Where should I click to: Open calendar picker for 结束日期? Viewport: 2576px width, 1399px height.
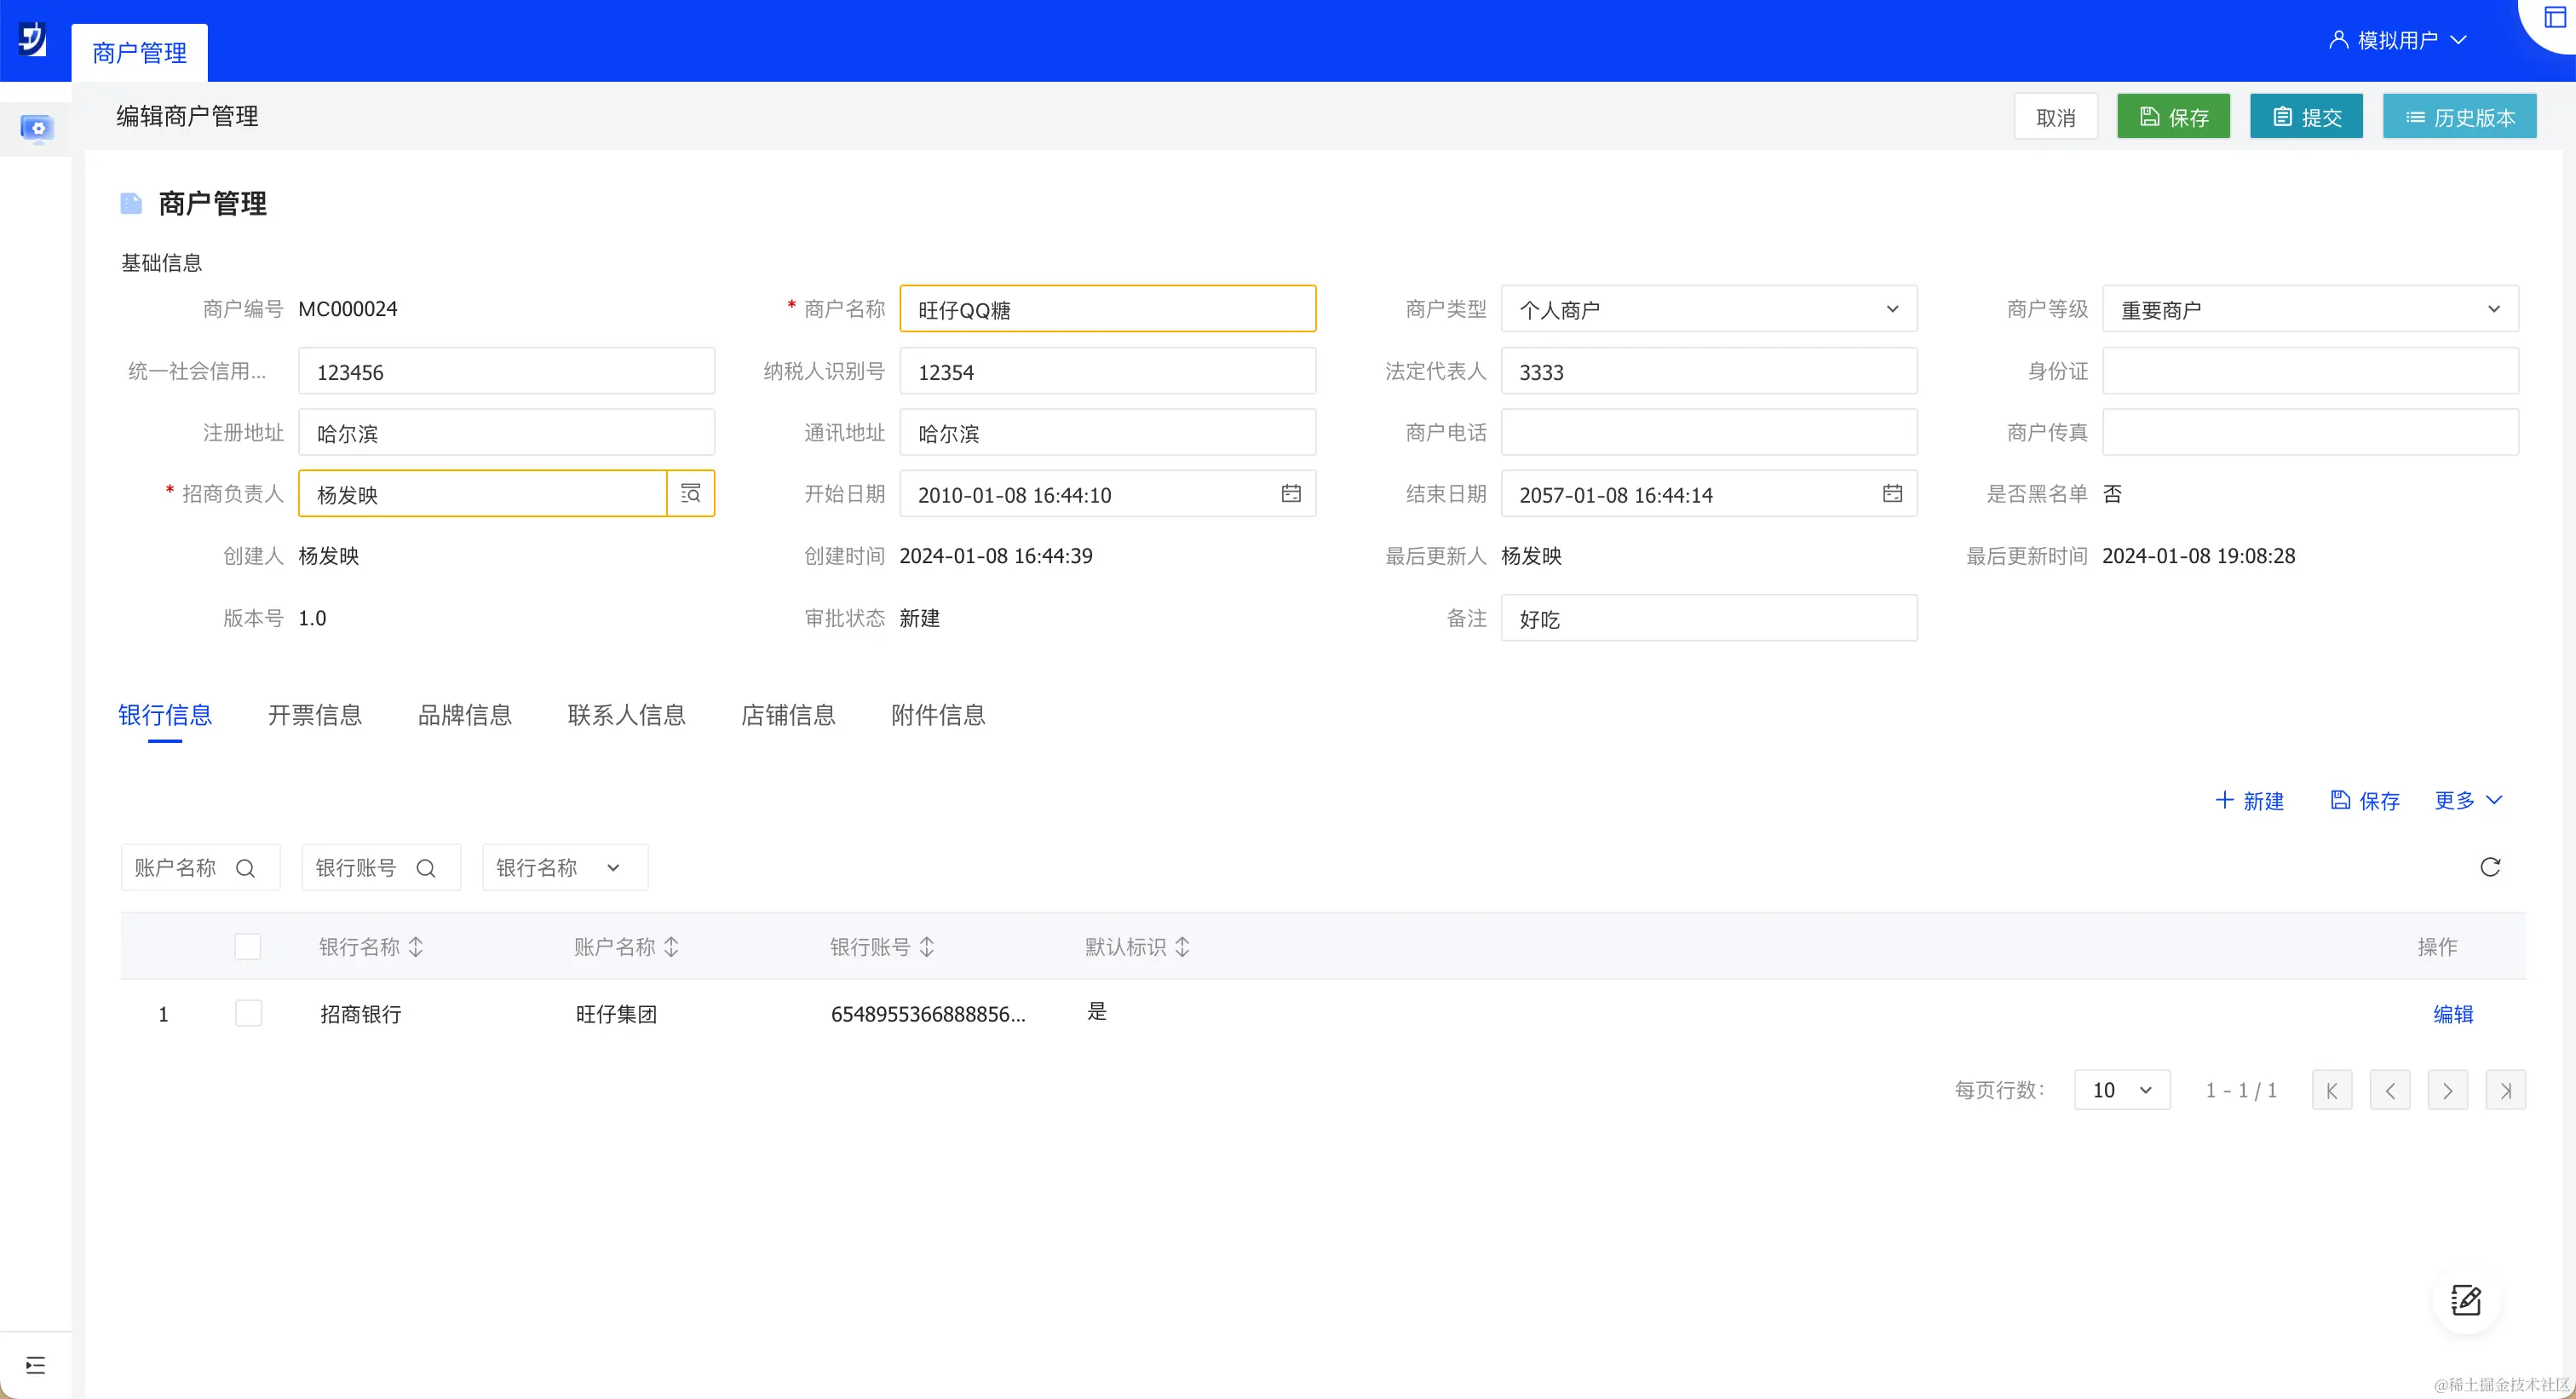(x=1891, y=494)
